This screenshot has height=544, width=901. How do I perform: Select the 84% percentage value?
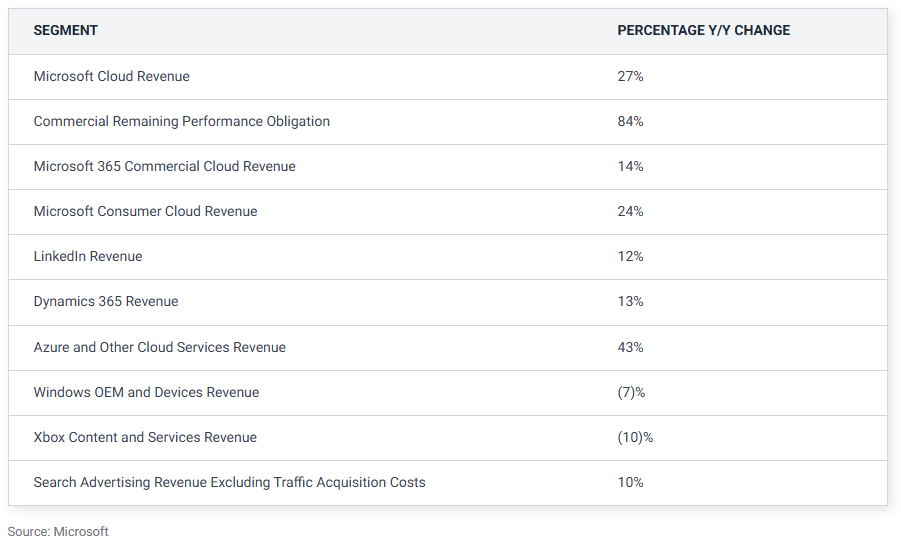pos(630,121)
